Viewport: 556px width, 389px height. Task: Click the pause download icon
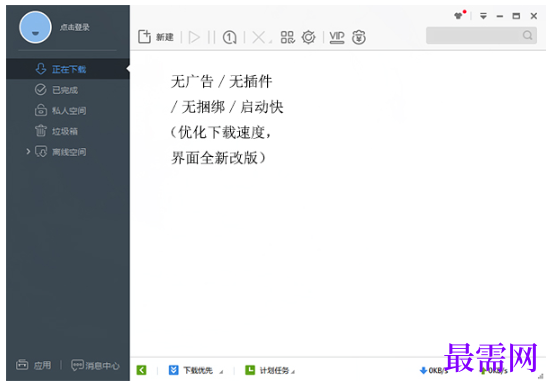[x=211, y=37]
